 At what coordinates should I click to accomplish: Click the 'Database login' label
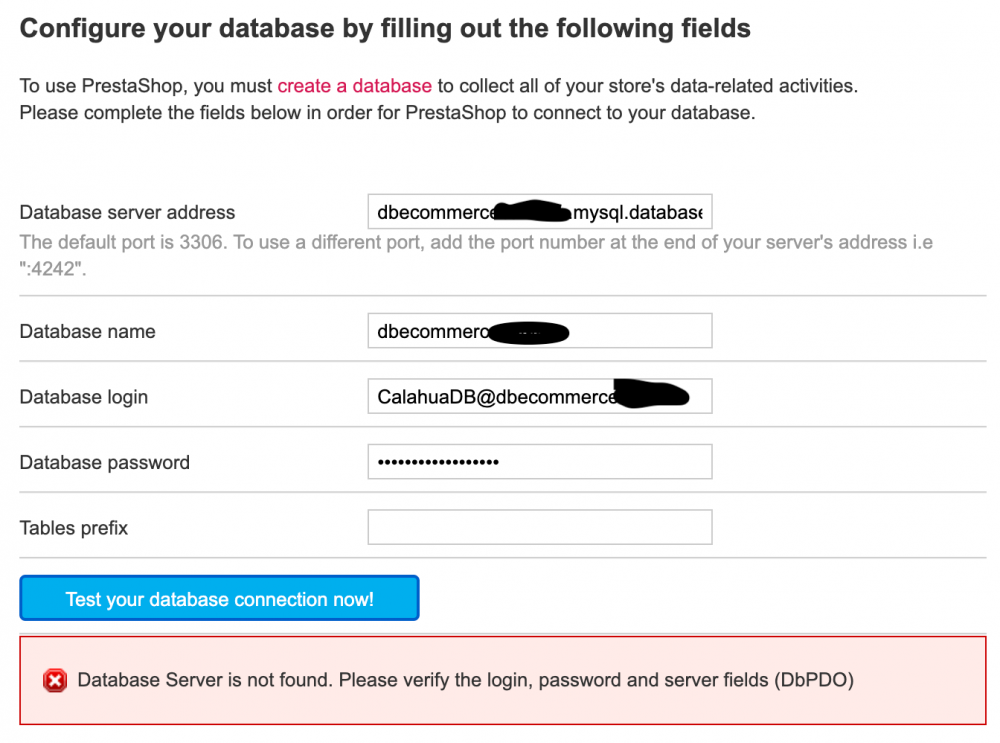(83, 397)
